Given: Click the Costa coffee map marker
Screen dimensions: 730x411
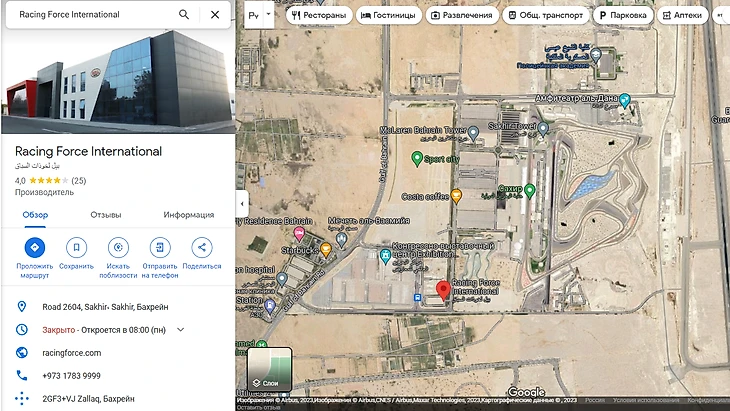Looking at the screenshot, I should [457, 195].
